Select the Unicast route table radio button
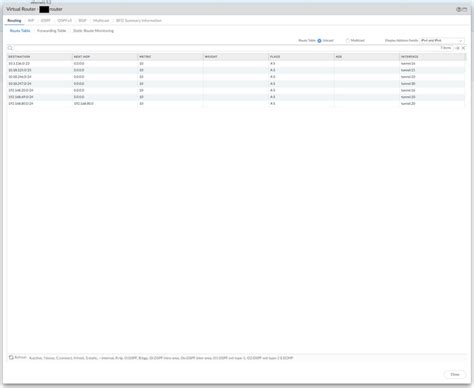 (319, 41)
